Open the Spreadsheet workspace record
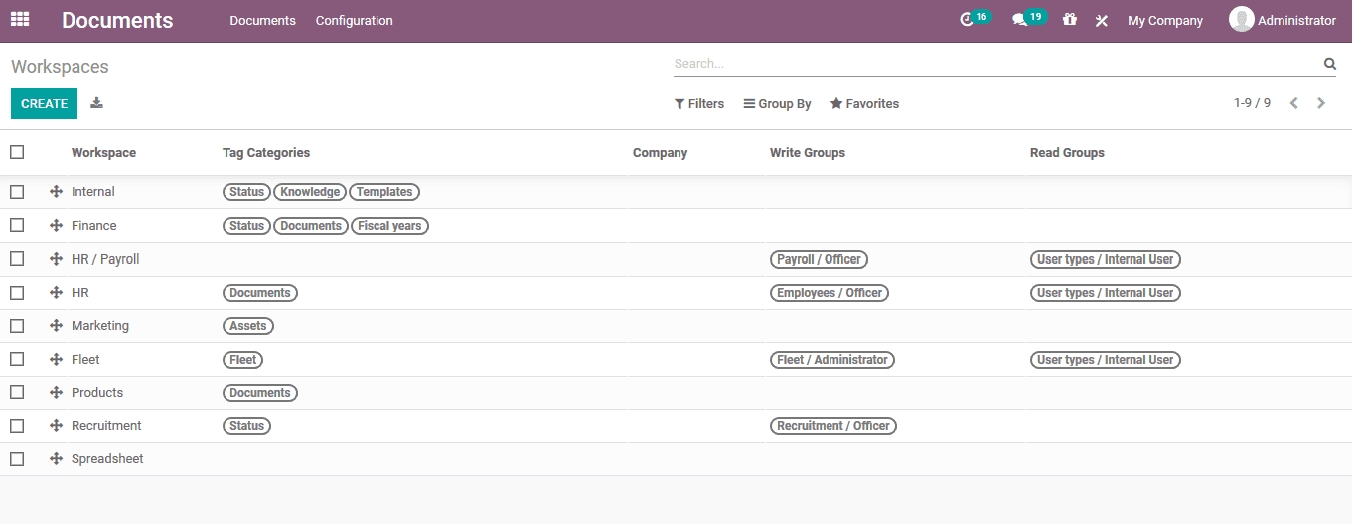 [x=108, y=459]
